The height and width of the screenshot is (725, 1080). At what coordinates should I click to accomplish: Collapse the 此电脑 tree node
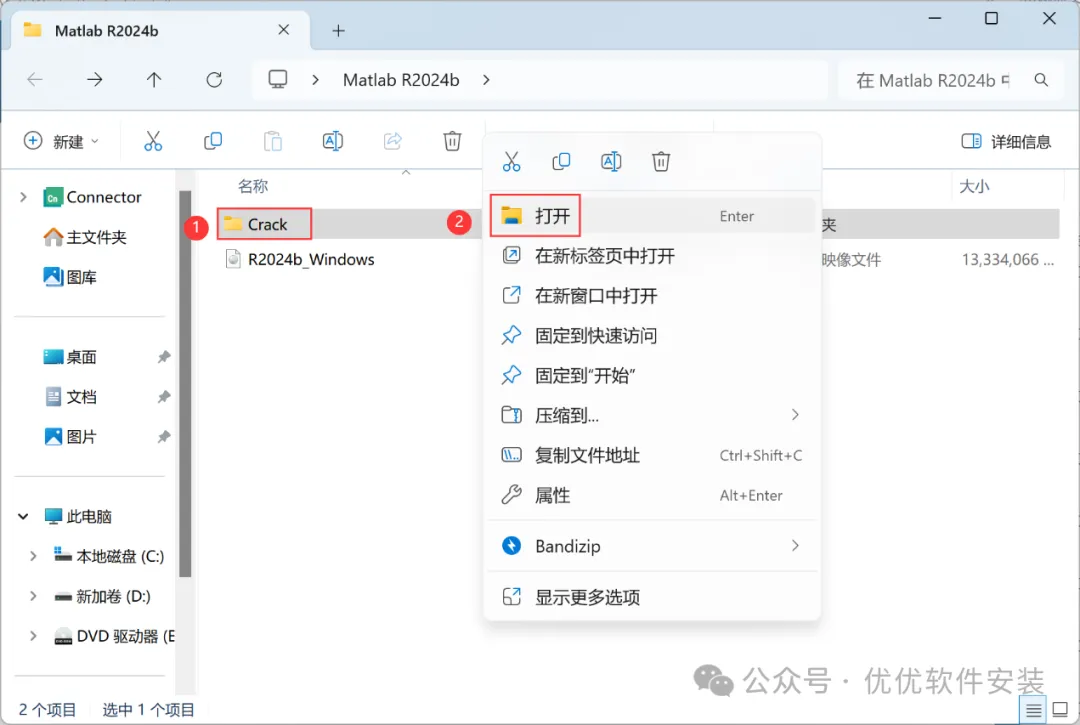(23, 516)
